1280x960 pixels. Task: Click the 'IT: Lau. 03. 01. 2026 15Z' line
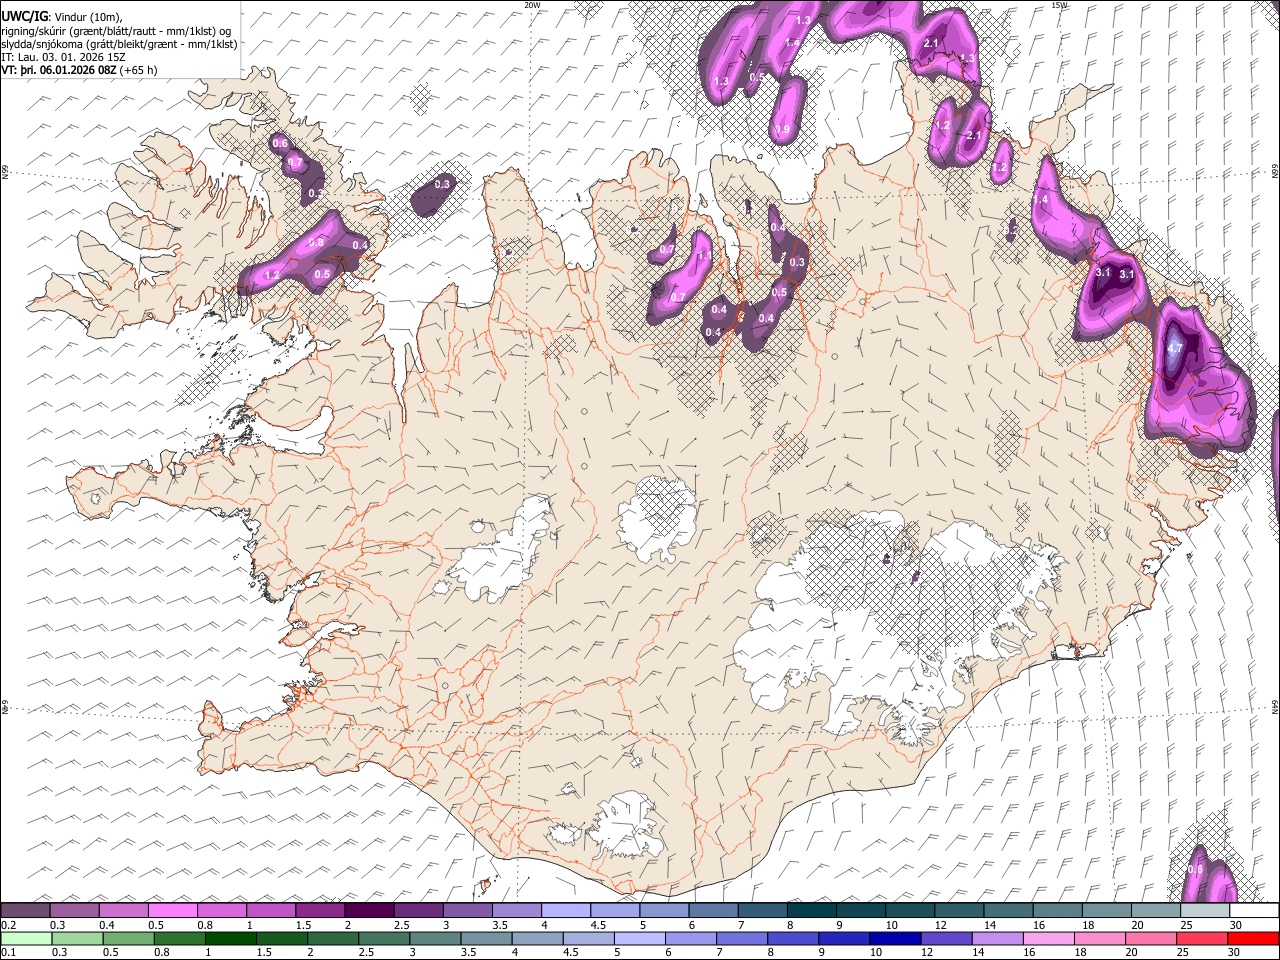[64, 57]
